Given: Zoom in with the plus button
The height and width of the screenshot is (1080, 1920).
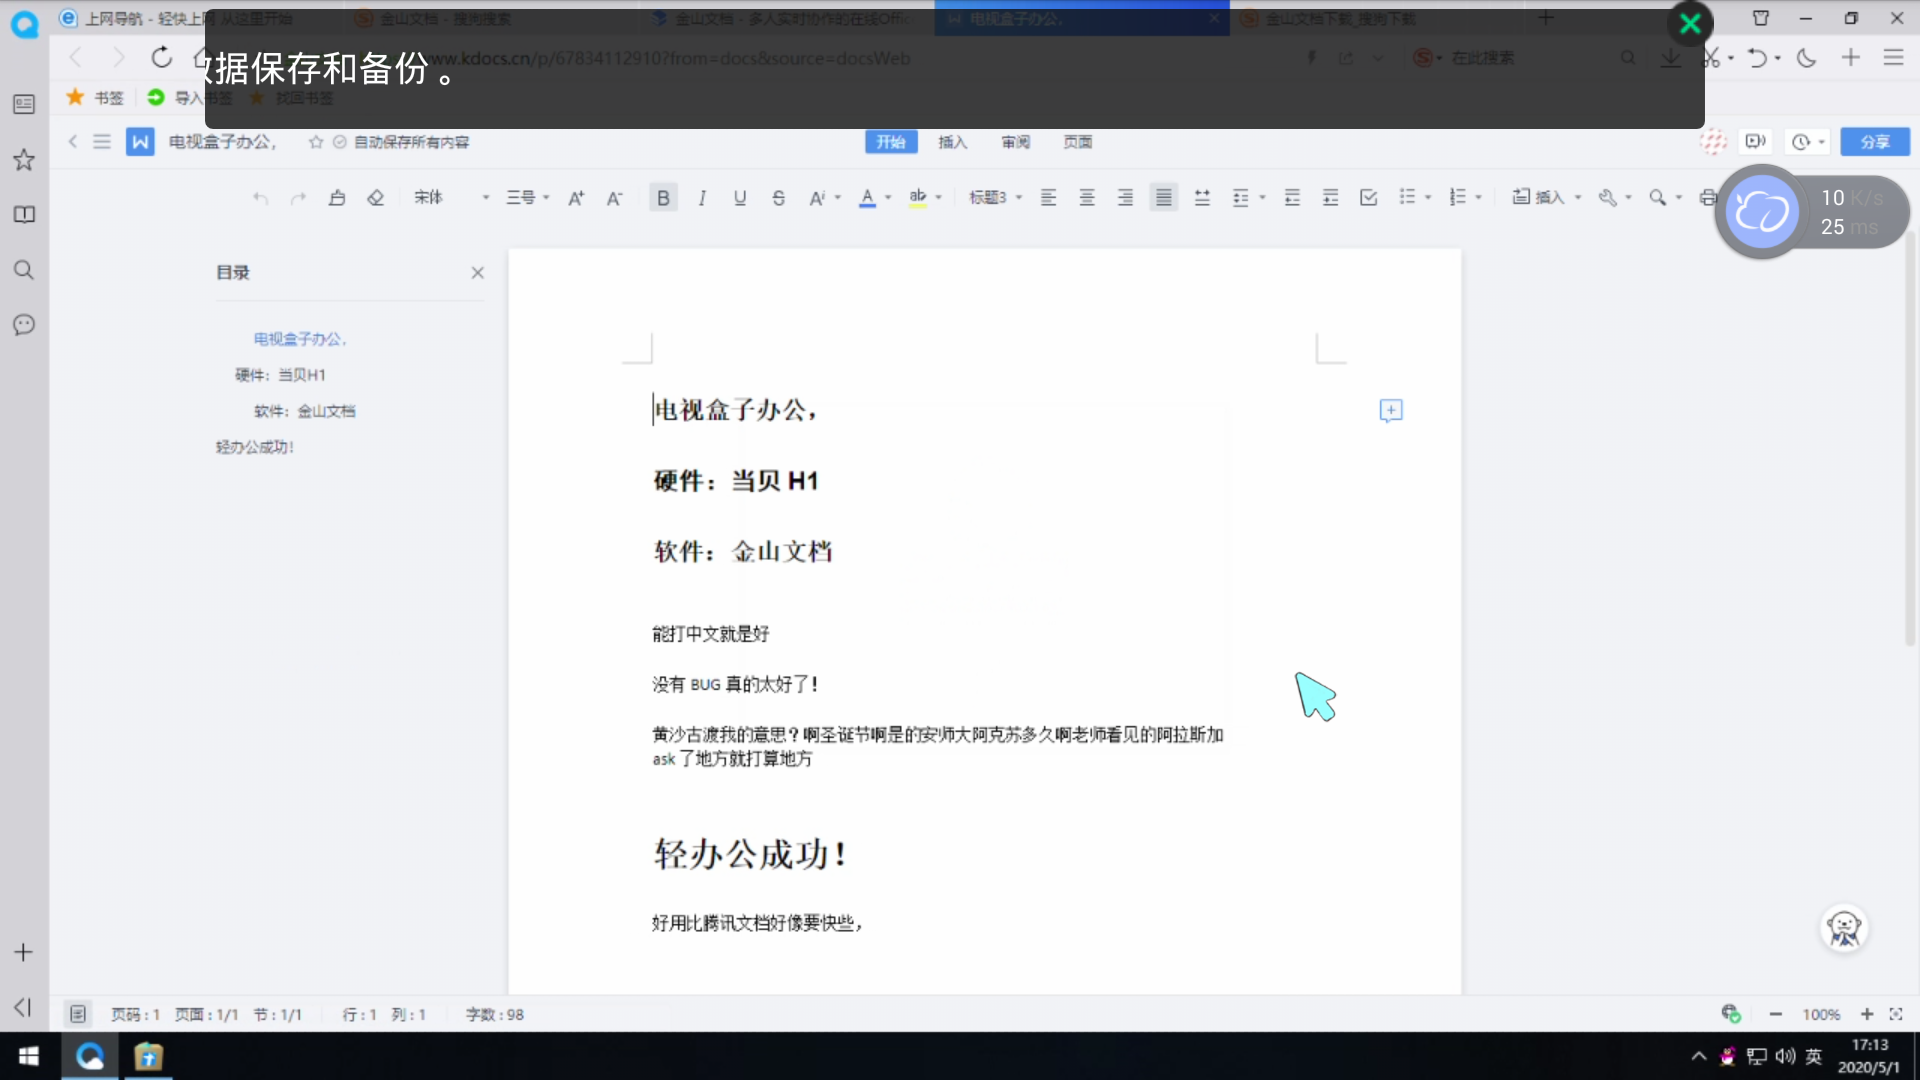Looking at the screenshot, I should point(1867,1014).
